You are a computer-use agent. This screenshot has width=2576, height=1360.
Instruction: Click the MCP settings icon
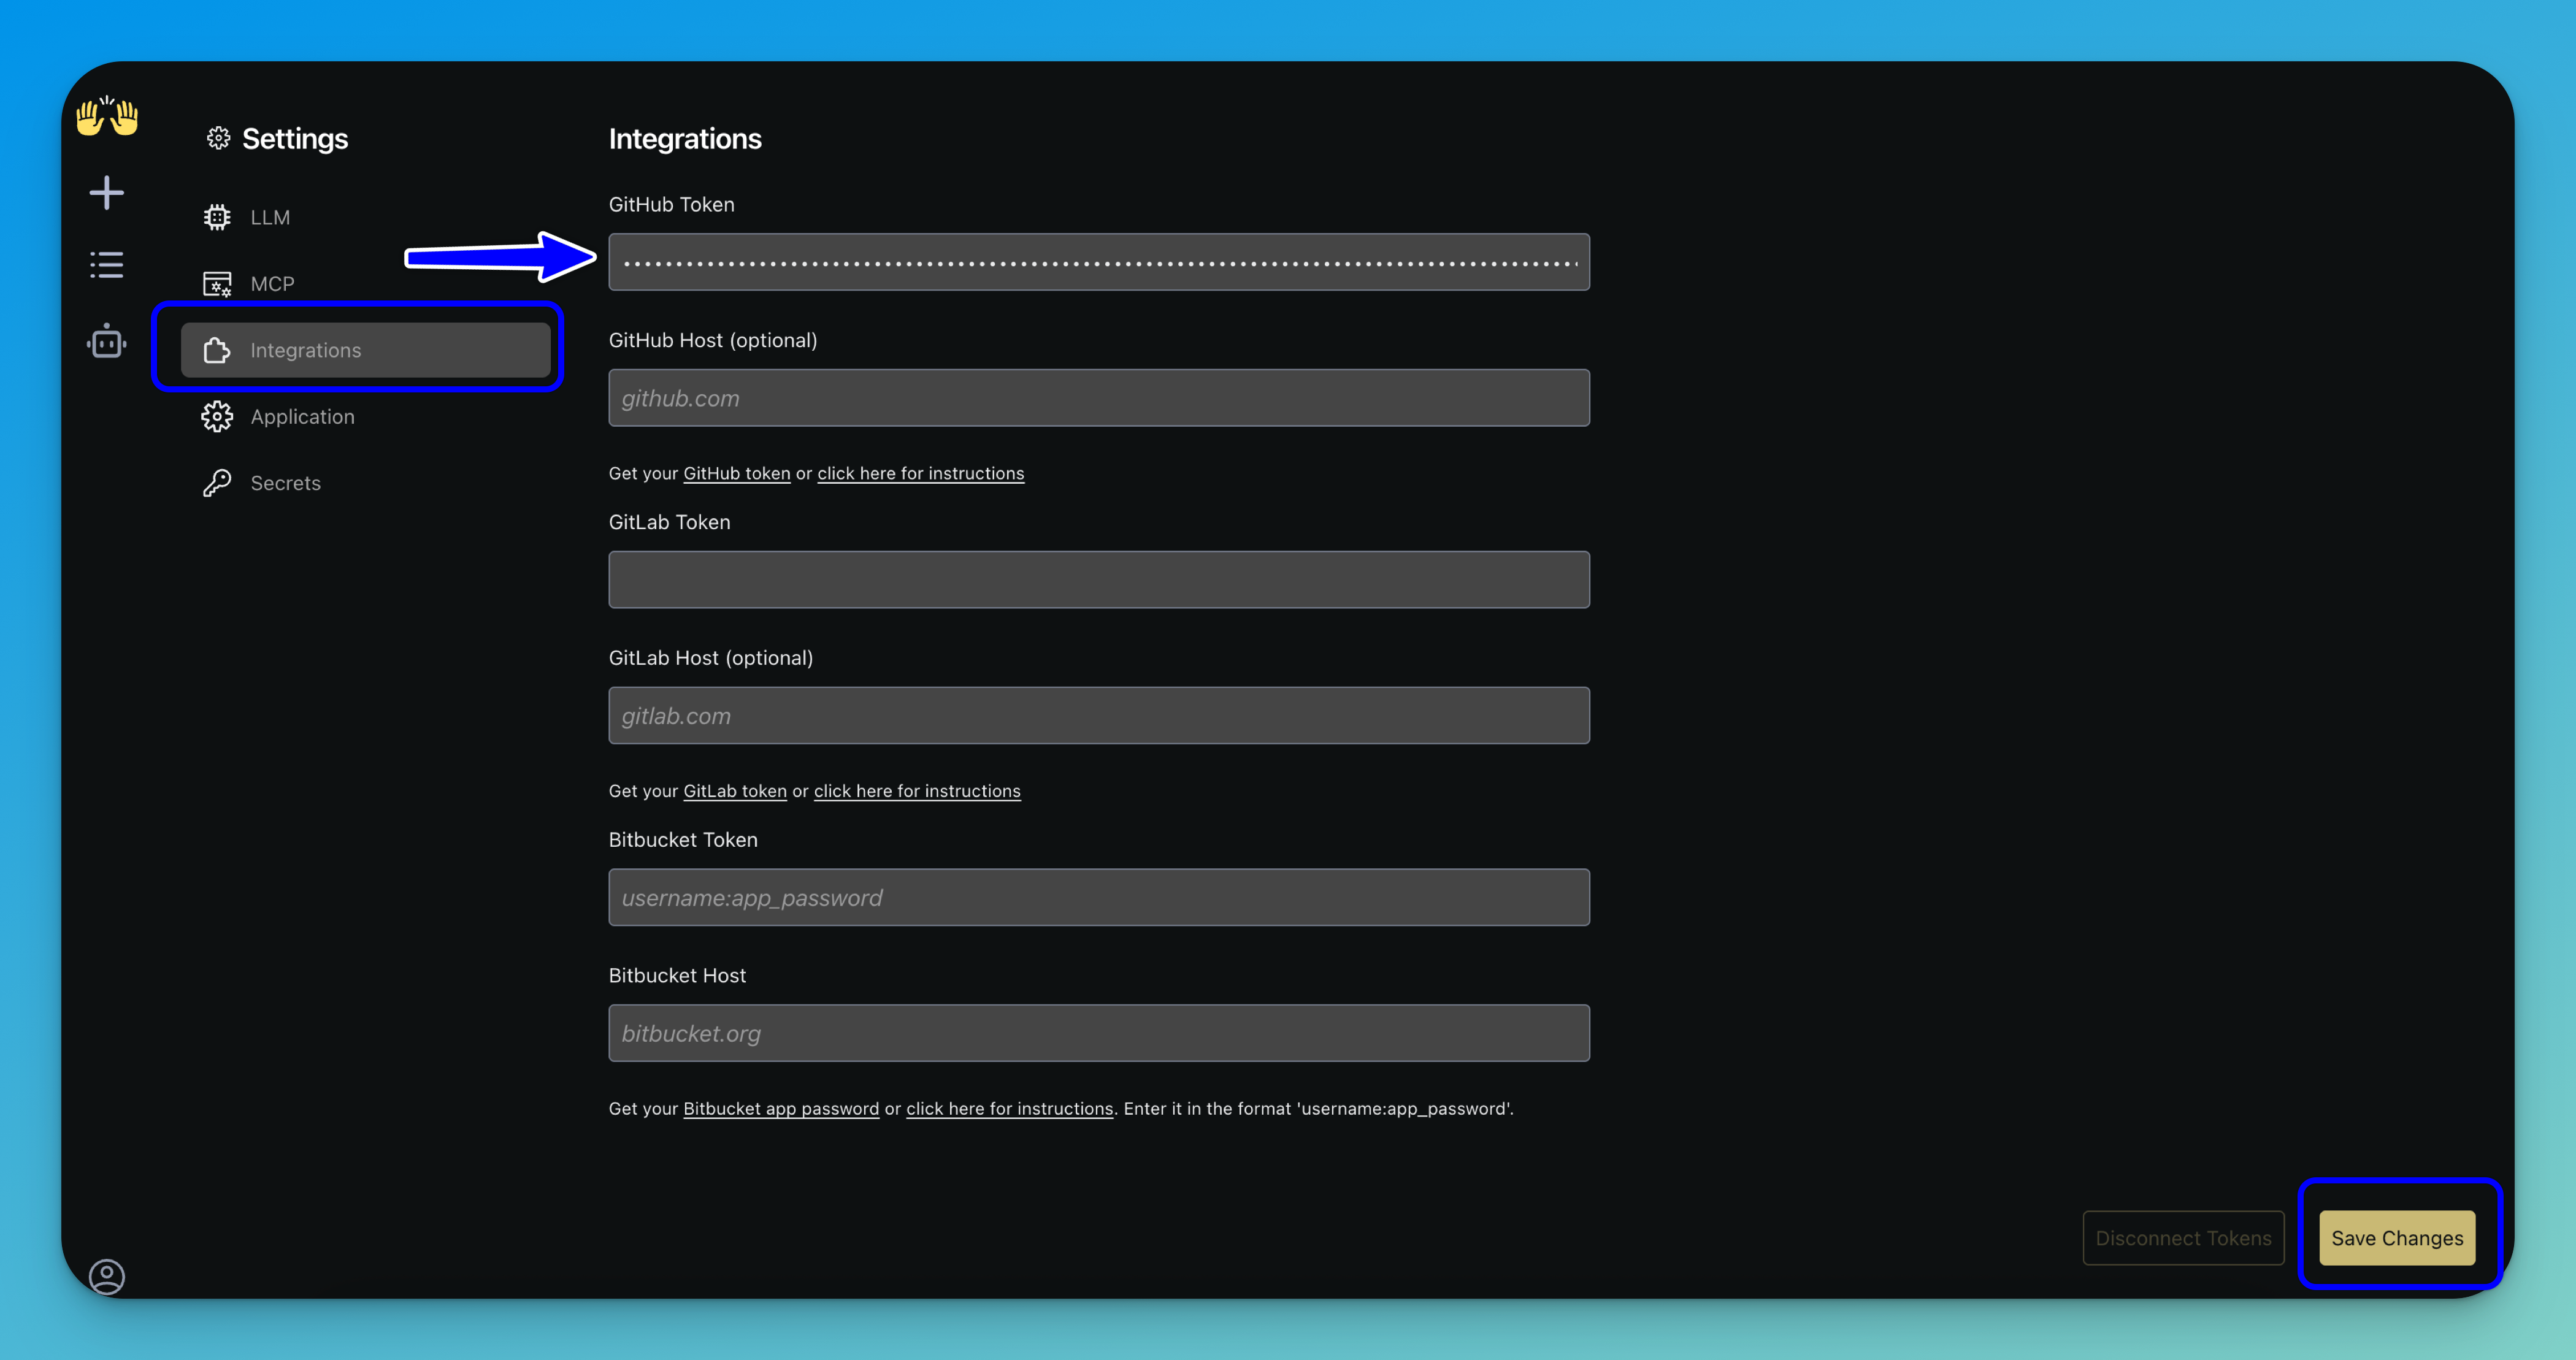point(217,284)
